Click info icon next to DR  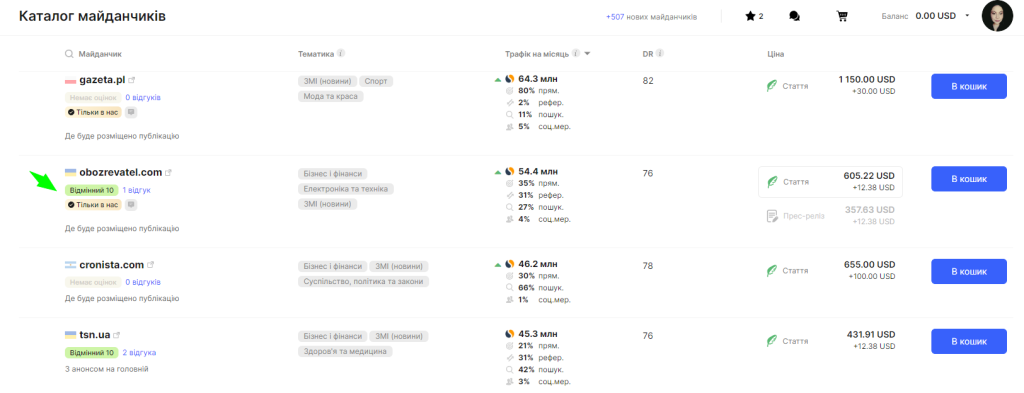[x=660, y=54]
